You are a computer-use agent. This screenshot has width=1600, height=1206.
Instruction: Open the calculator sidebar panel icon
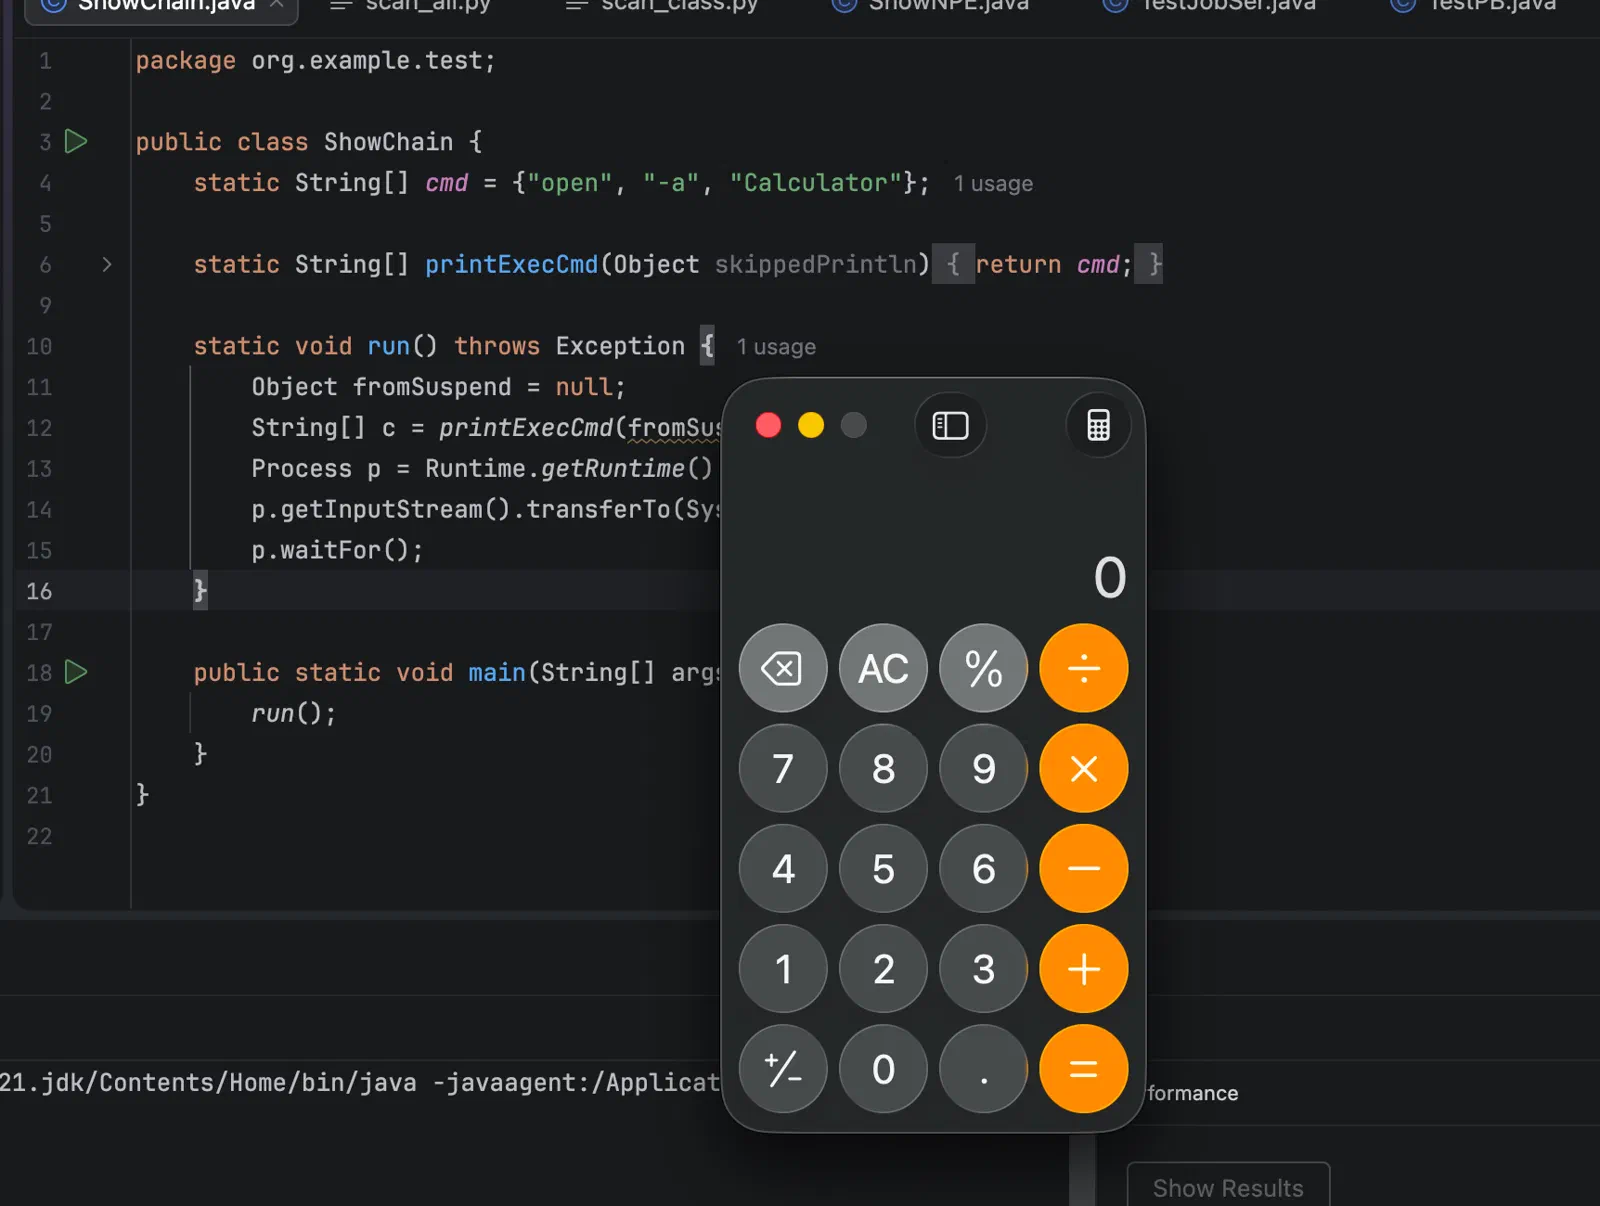[950, 426]
